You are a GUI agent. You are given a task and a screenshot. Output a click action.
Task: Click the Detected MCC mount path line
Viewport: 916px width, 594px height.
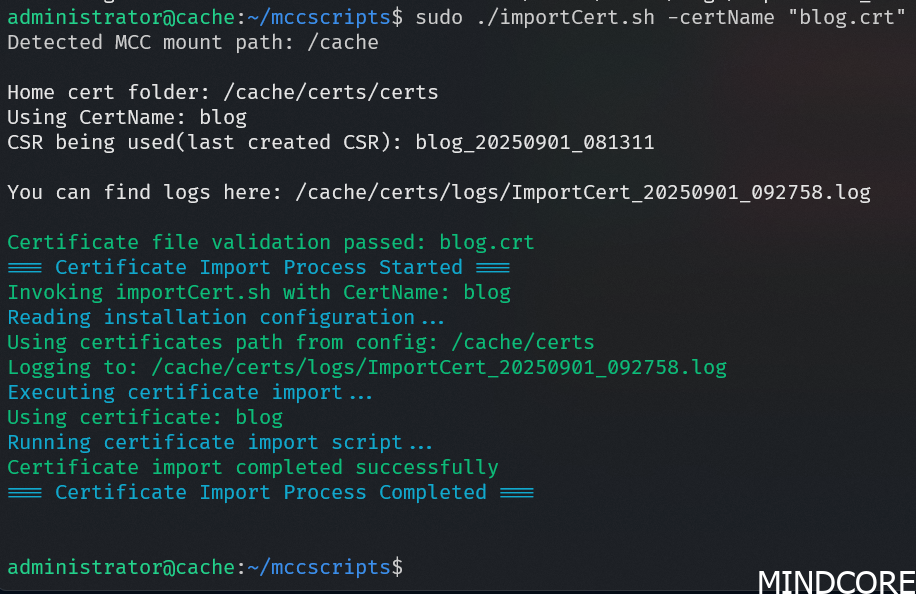click(193, 42)
